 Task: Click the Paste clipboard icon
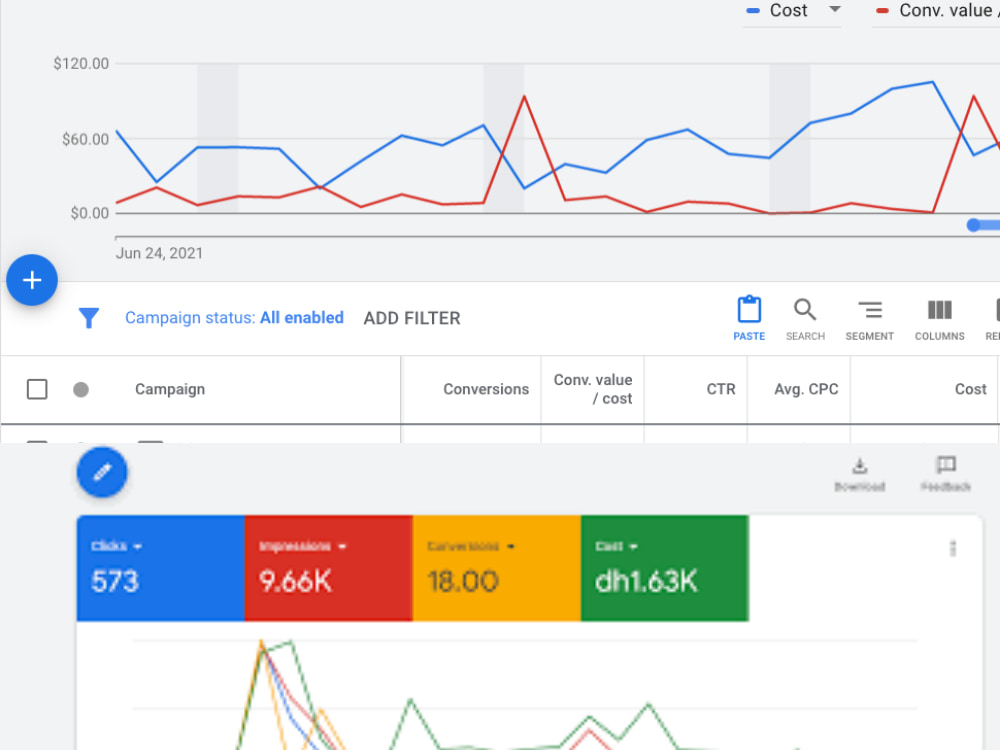(x=749, y=318)
